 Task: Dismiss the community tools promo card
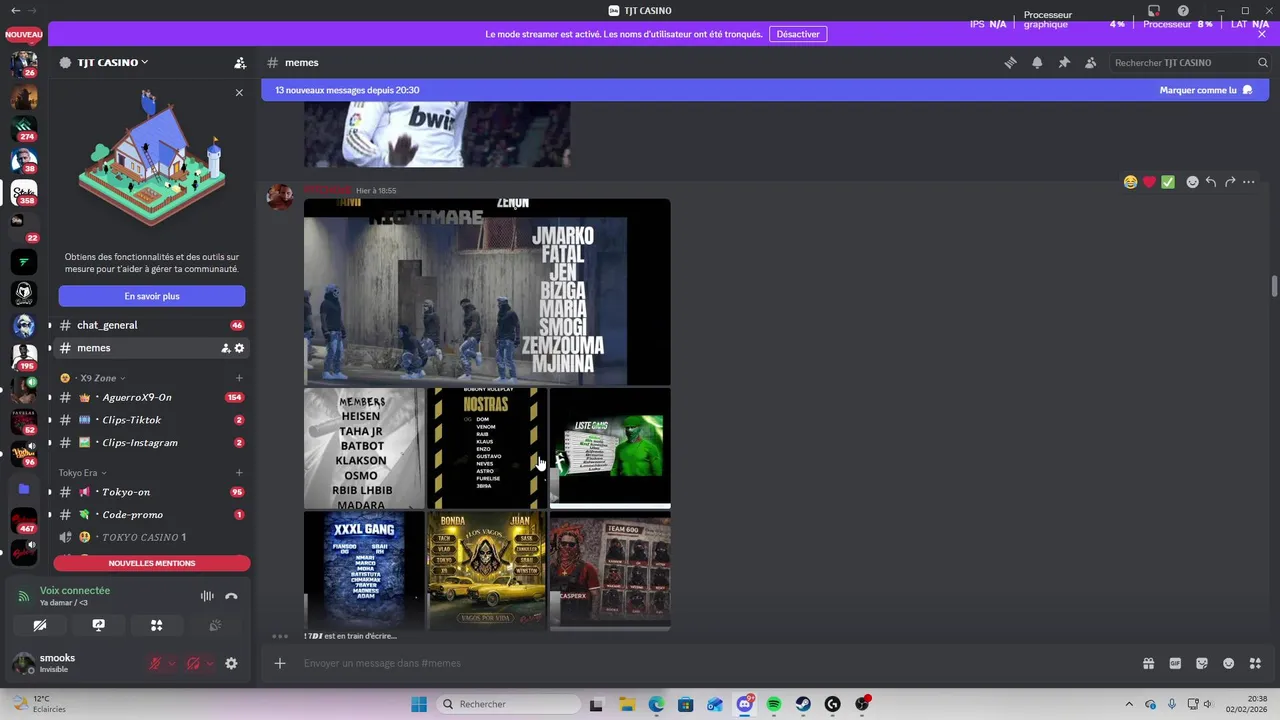(x=239, y=92)
